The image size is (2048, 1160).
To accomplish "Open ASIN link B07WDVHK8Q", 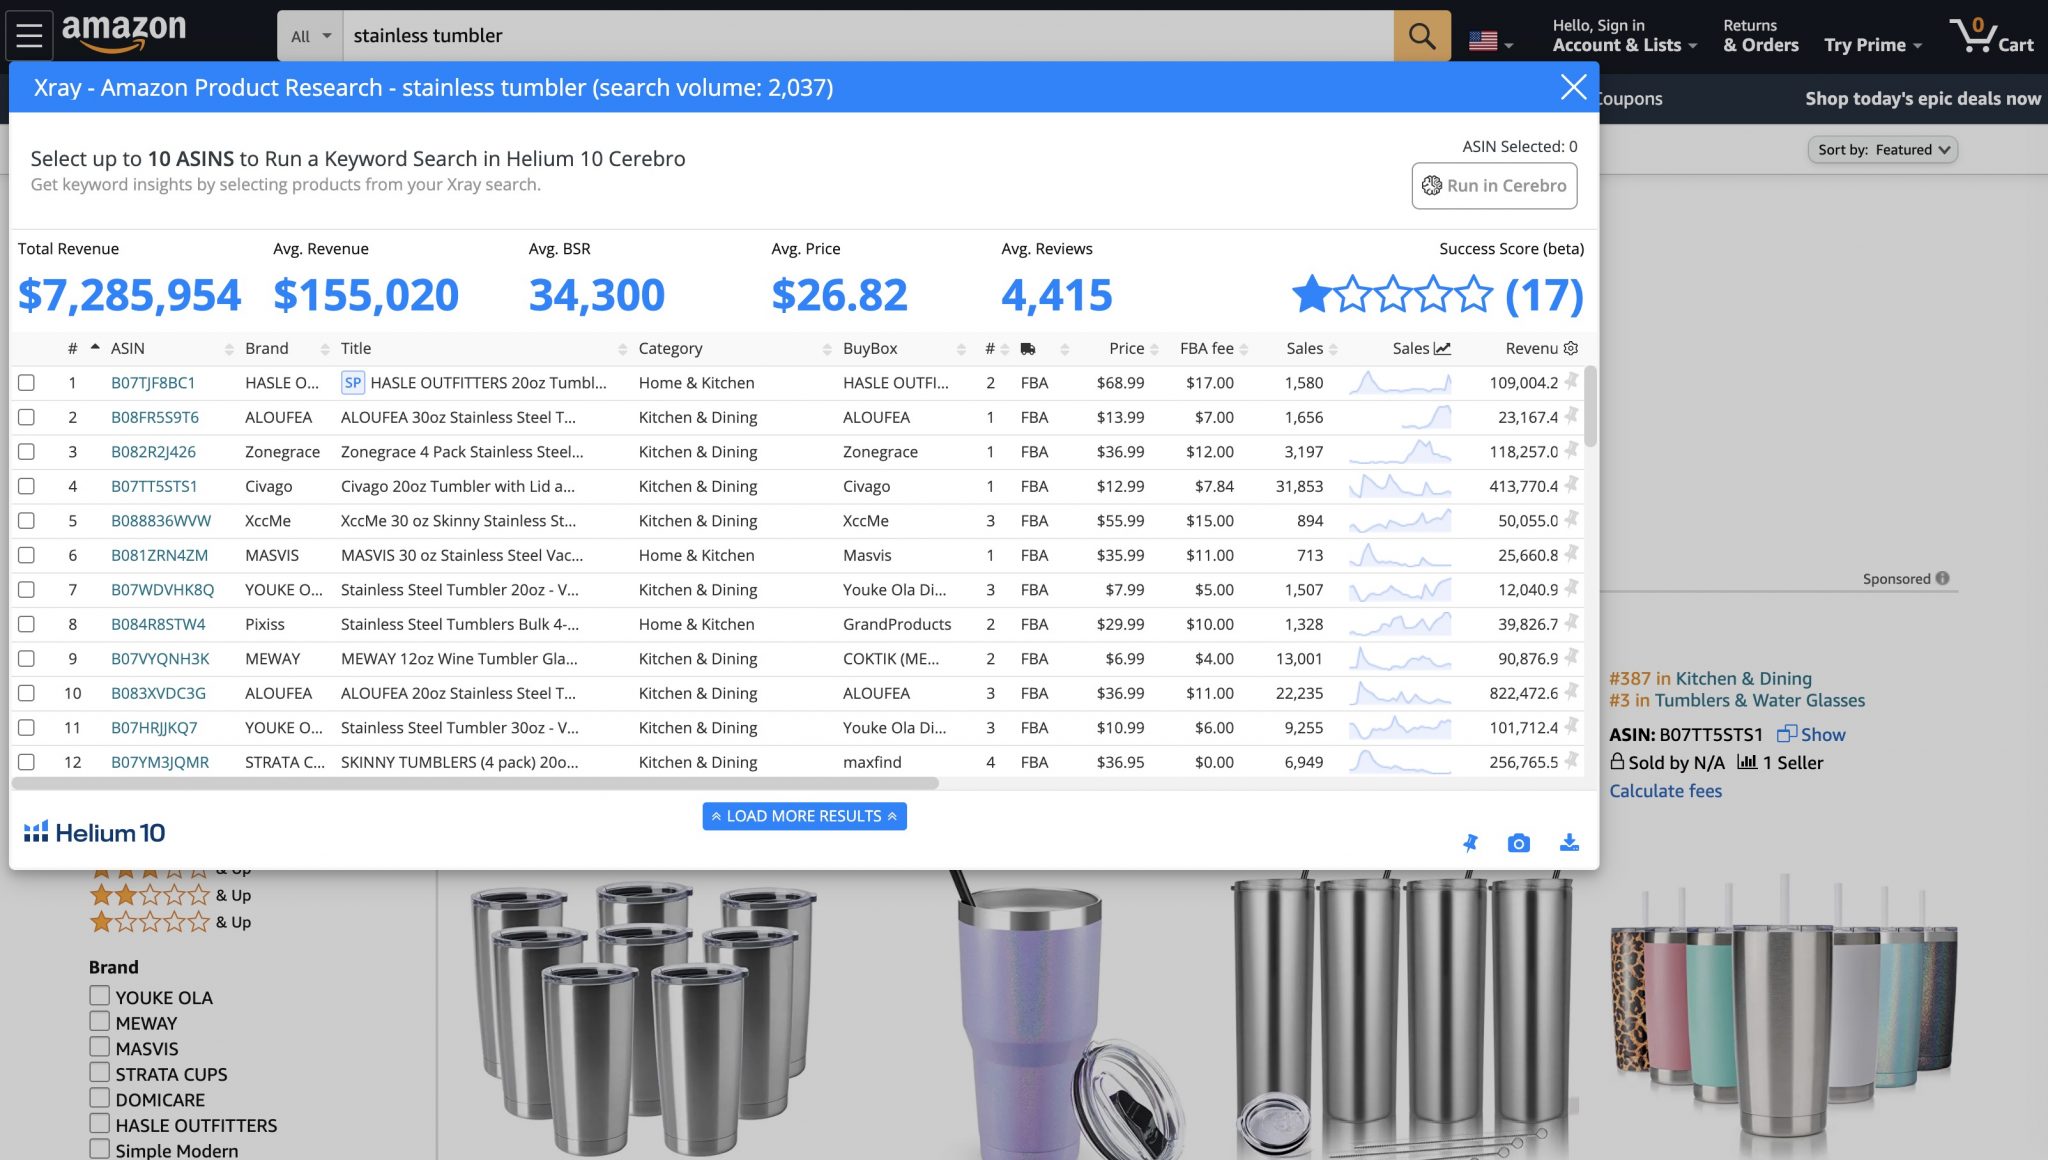I will 162,590.
